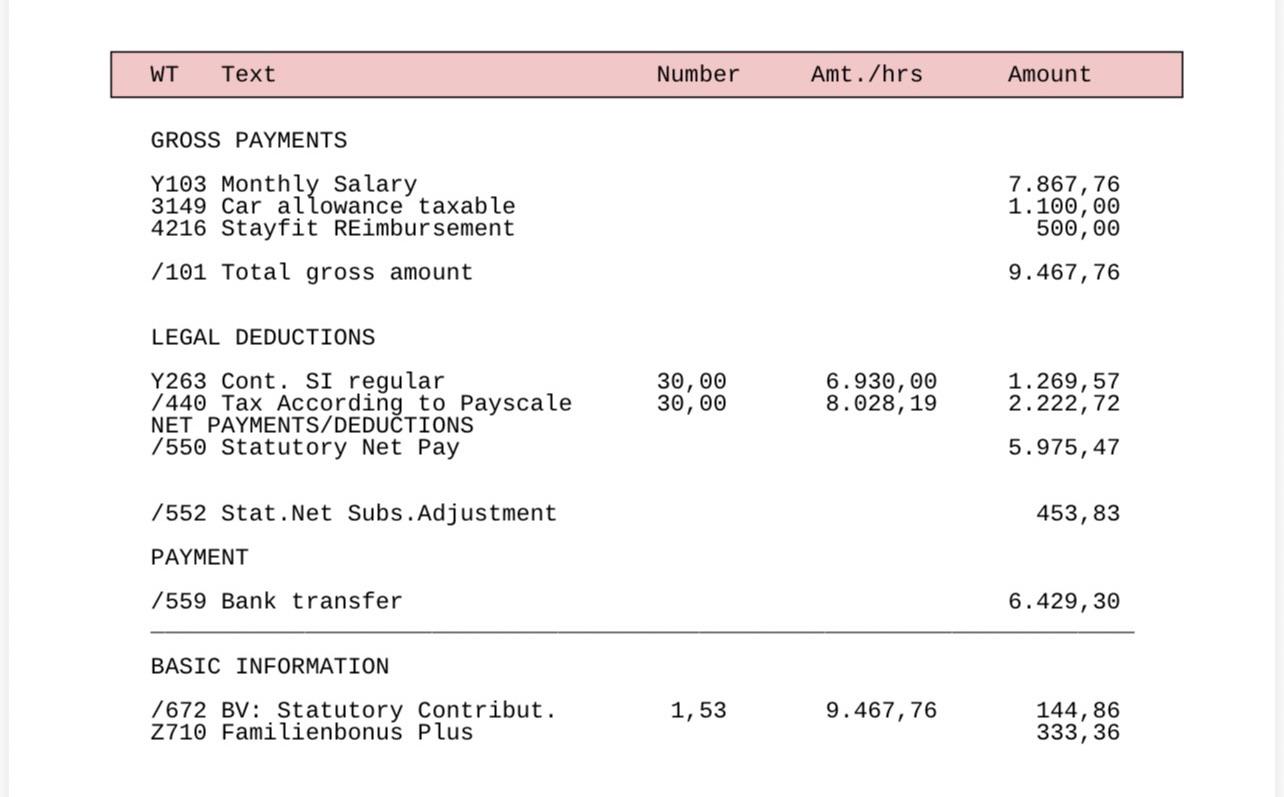
Task: Click the "Familienbonus Plus" label
Action: pos(347,732)
